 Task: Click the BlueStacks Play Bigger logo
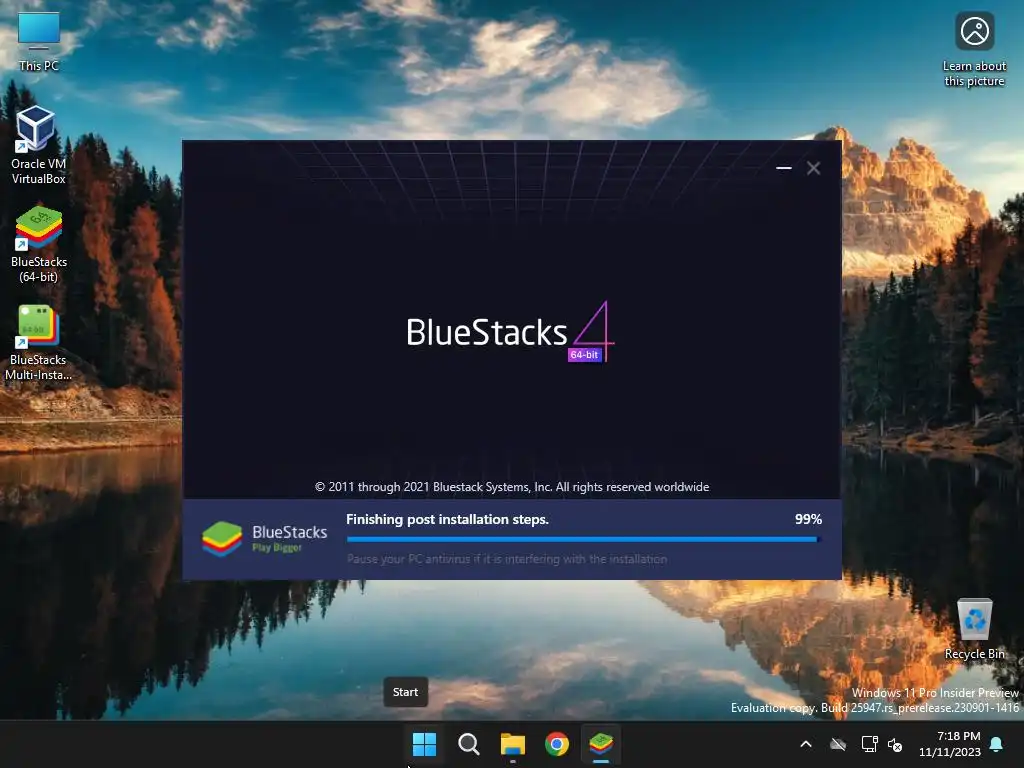[x=264, y=539]
